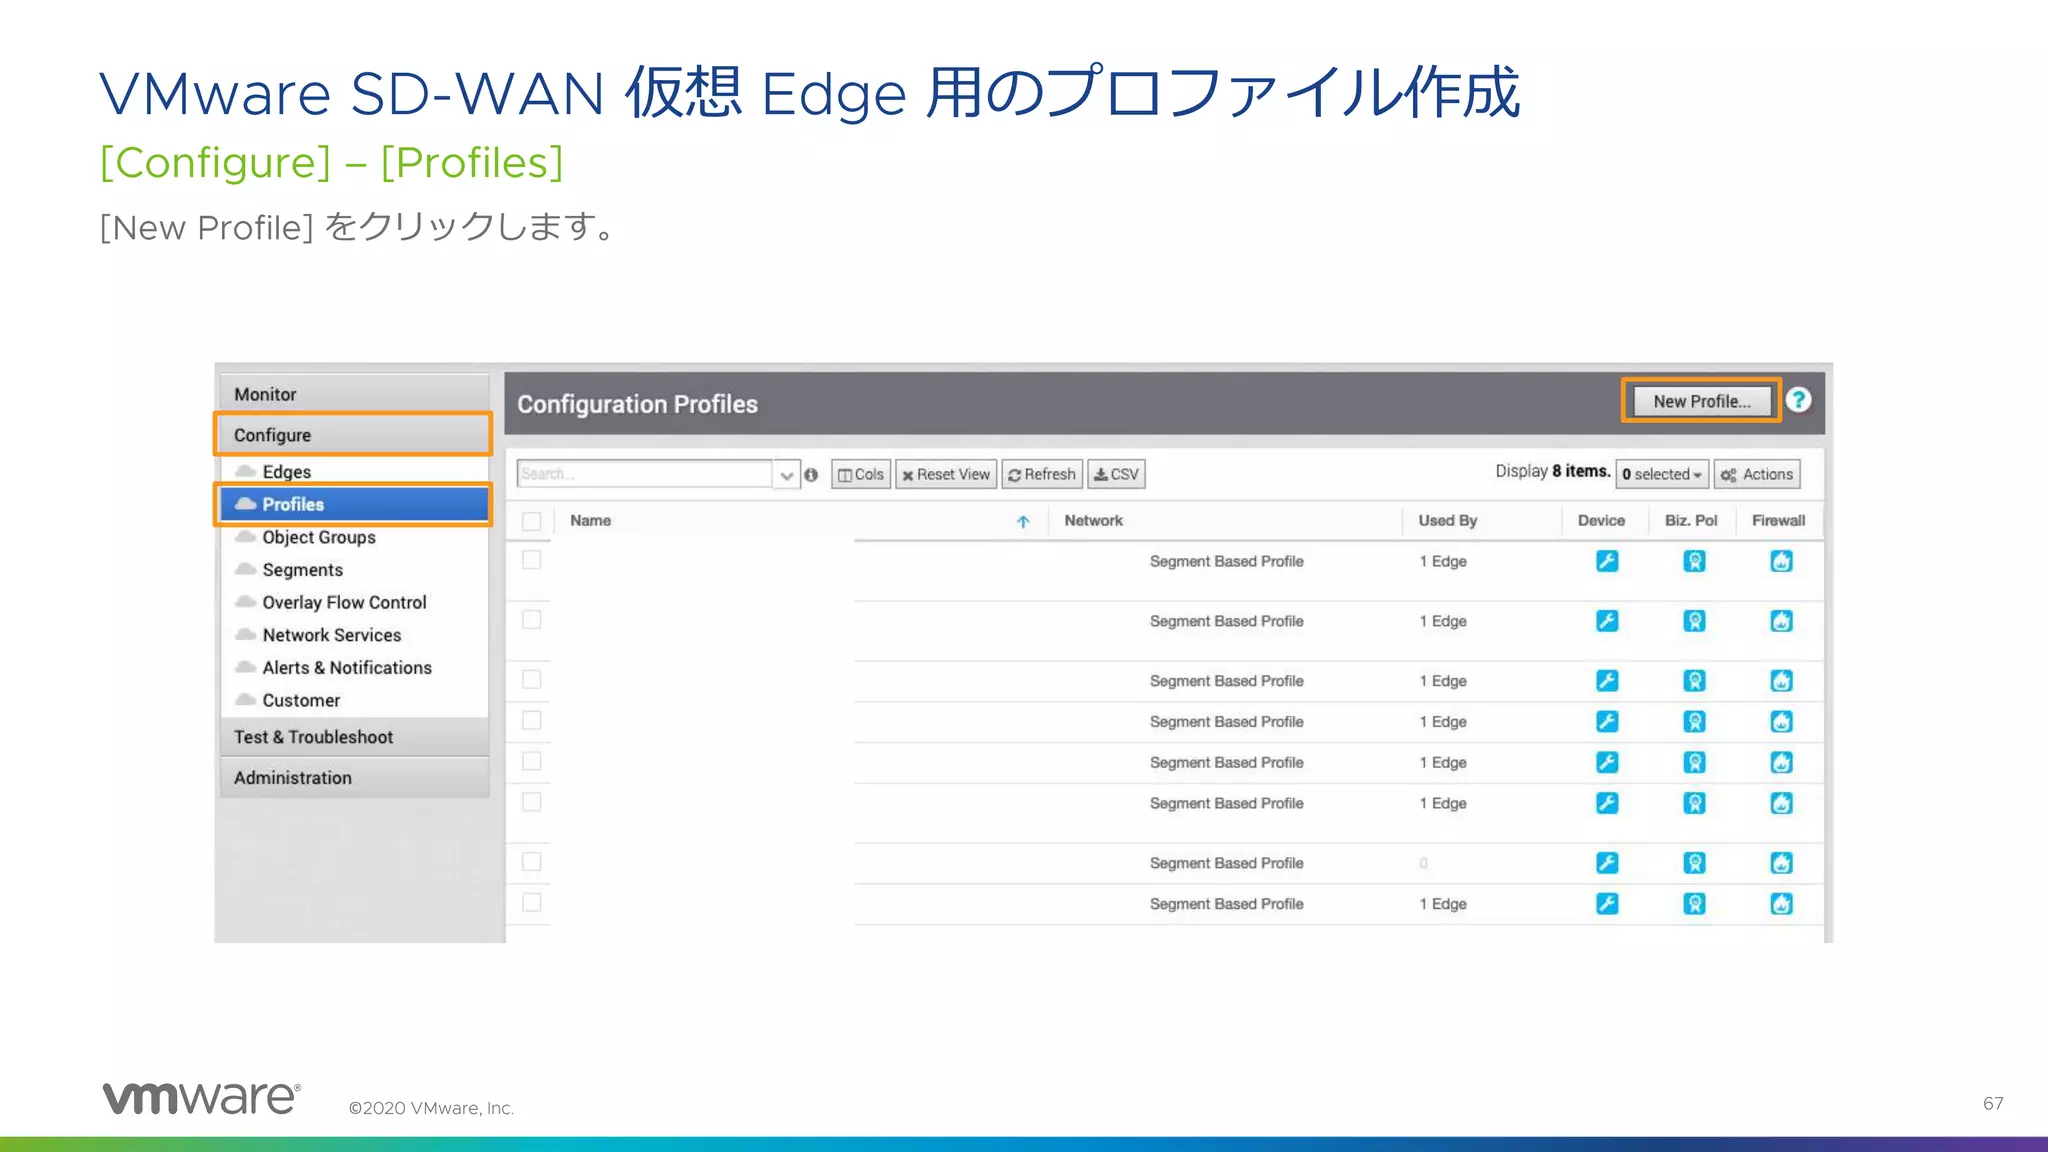Open the Actions dropdown menu
Image resolution: width=2048 pixels, height=1152 pixels.
1757,474
